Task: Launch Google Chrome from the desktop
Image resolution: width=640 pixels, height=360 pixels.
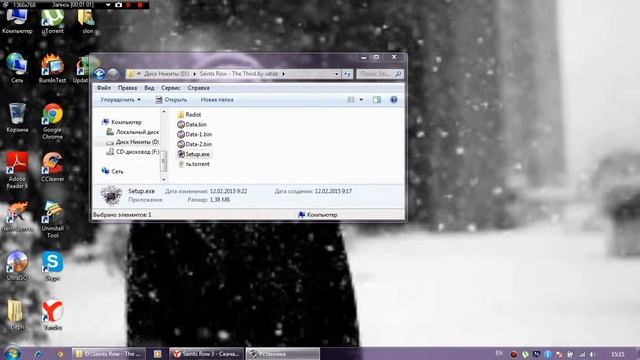Action: pos(52,121)
